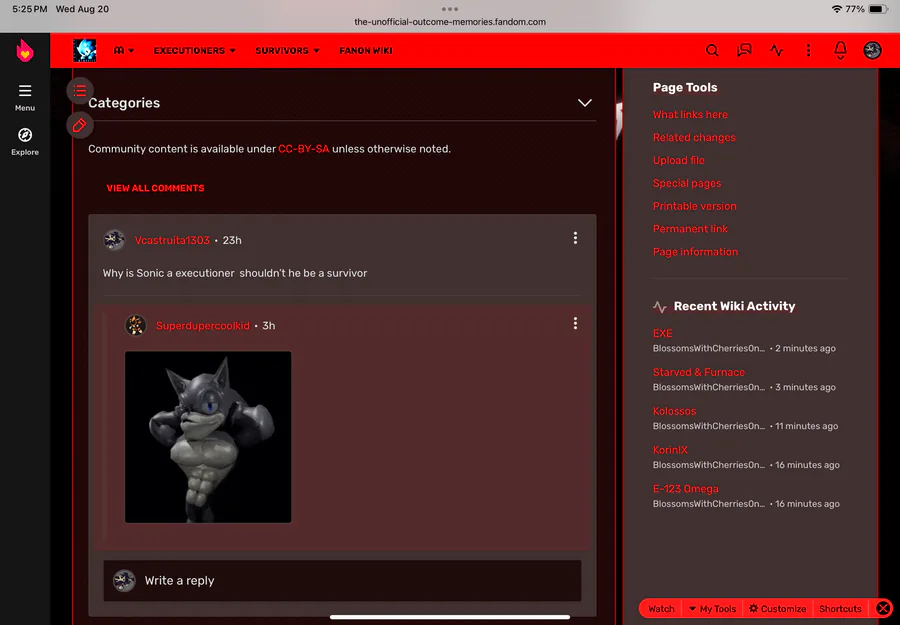Open Printable version link
This screenshot has width=900, height=625.
695,206
